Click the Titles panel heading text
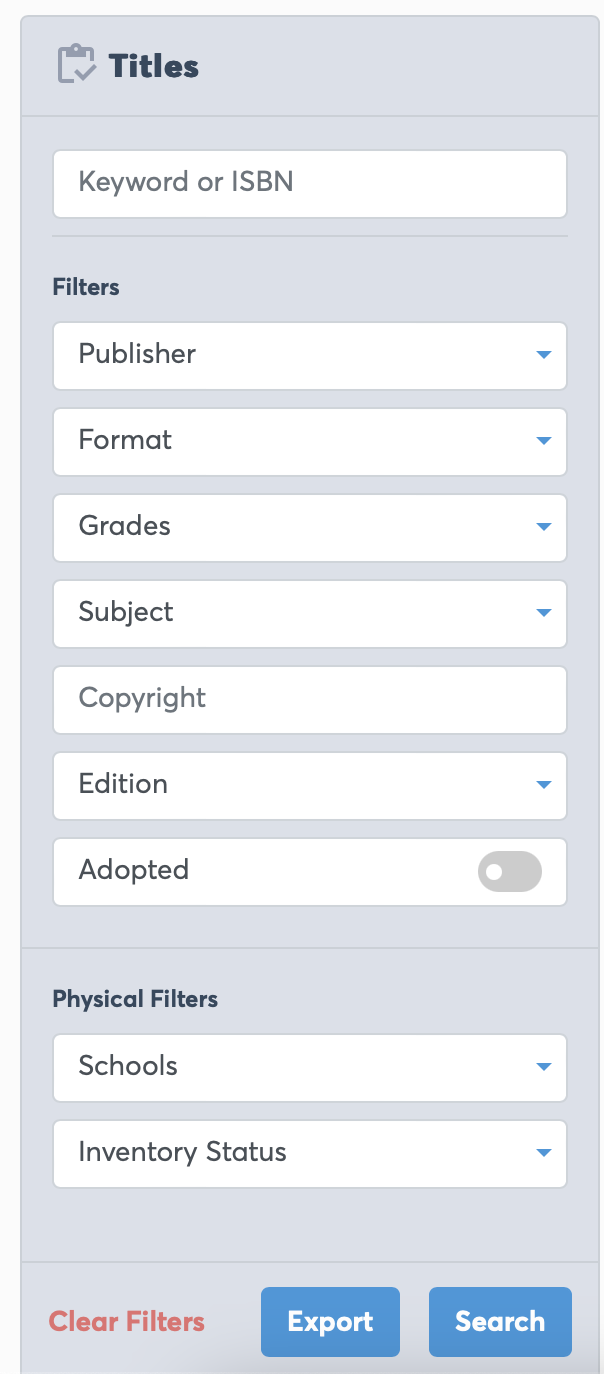604x1374 pixels. coord(154,66)
